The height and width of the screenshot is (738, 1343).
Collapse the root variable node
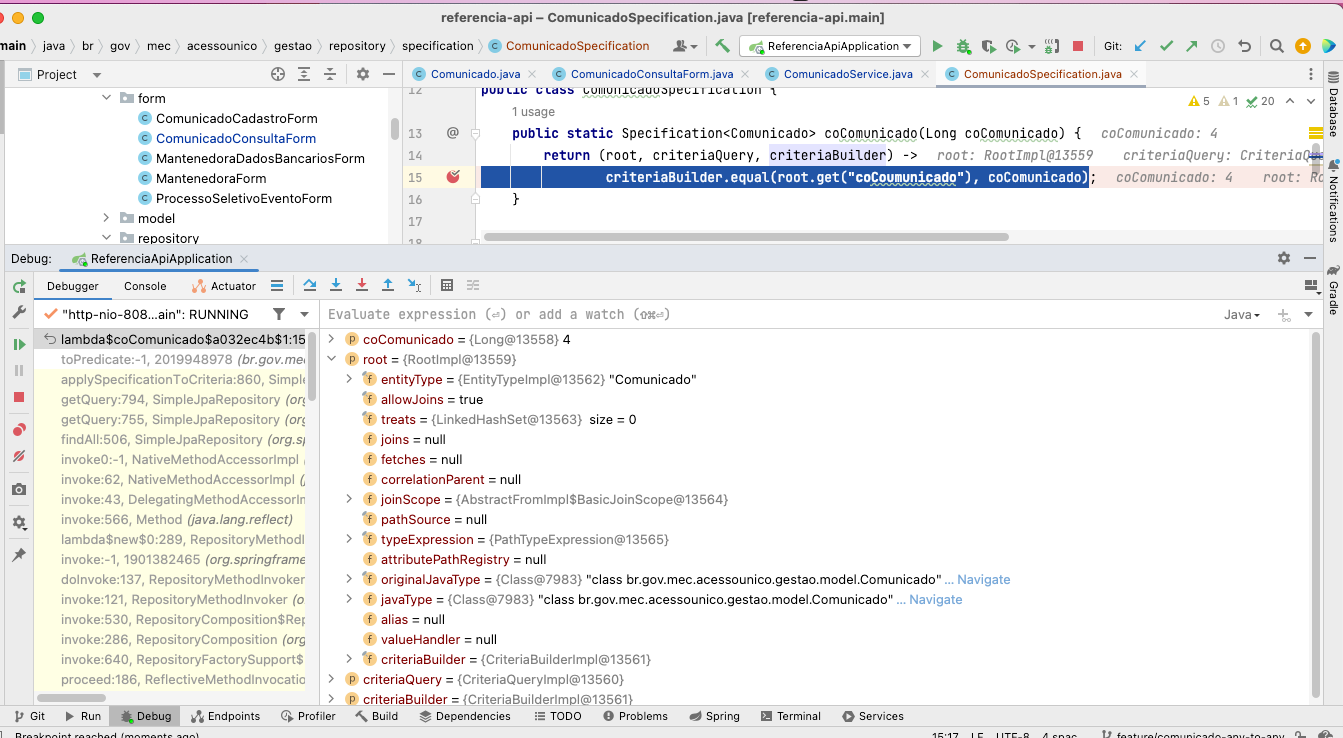pos(333,359)
